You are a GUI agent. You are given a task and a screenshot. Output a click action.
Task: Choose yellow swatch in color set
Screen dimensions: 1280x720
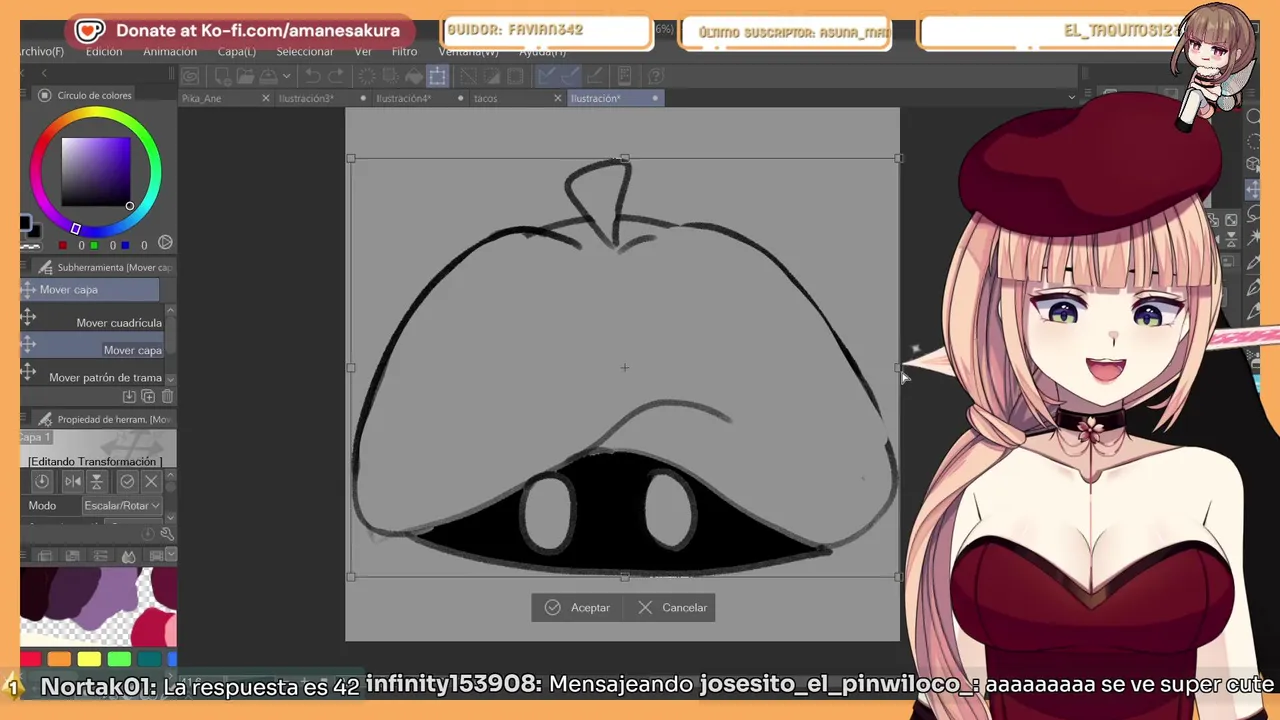click(x=89, y=658)
